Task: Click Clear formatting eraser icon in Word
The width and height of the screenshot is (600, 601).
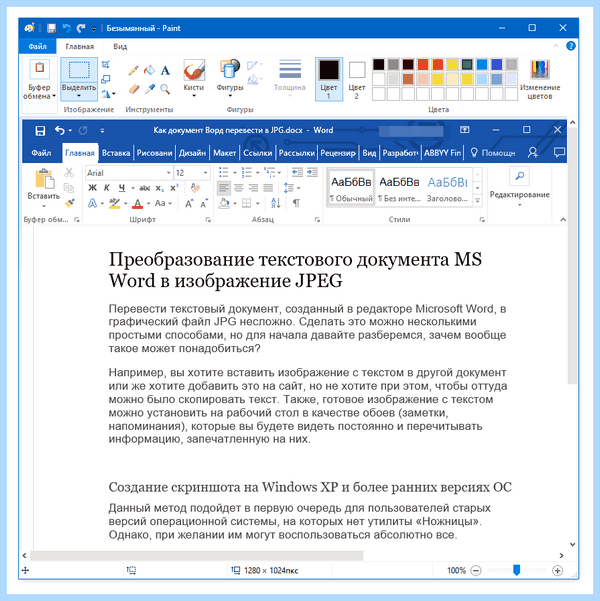Action: click(196, 188)
